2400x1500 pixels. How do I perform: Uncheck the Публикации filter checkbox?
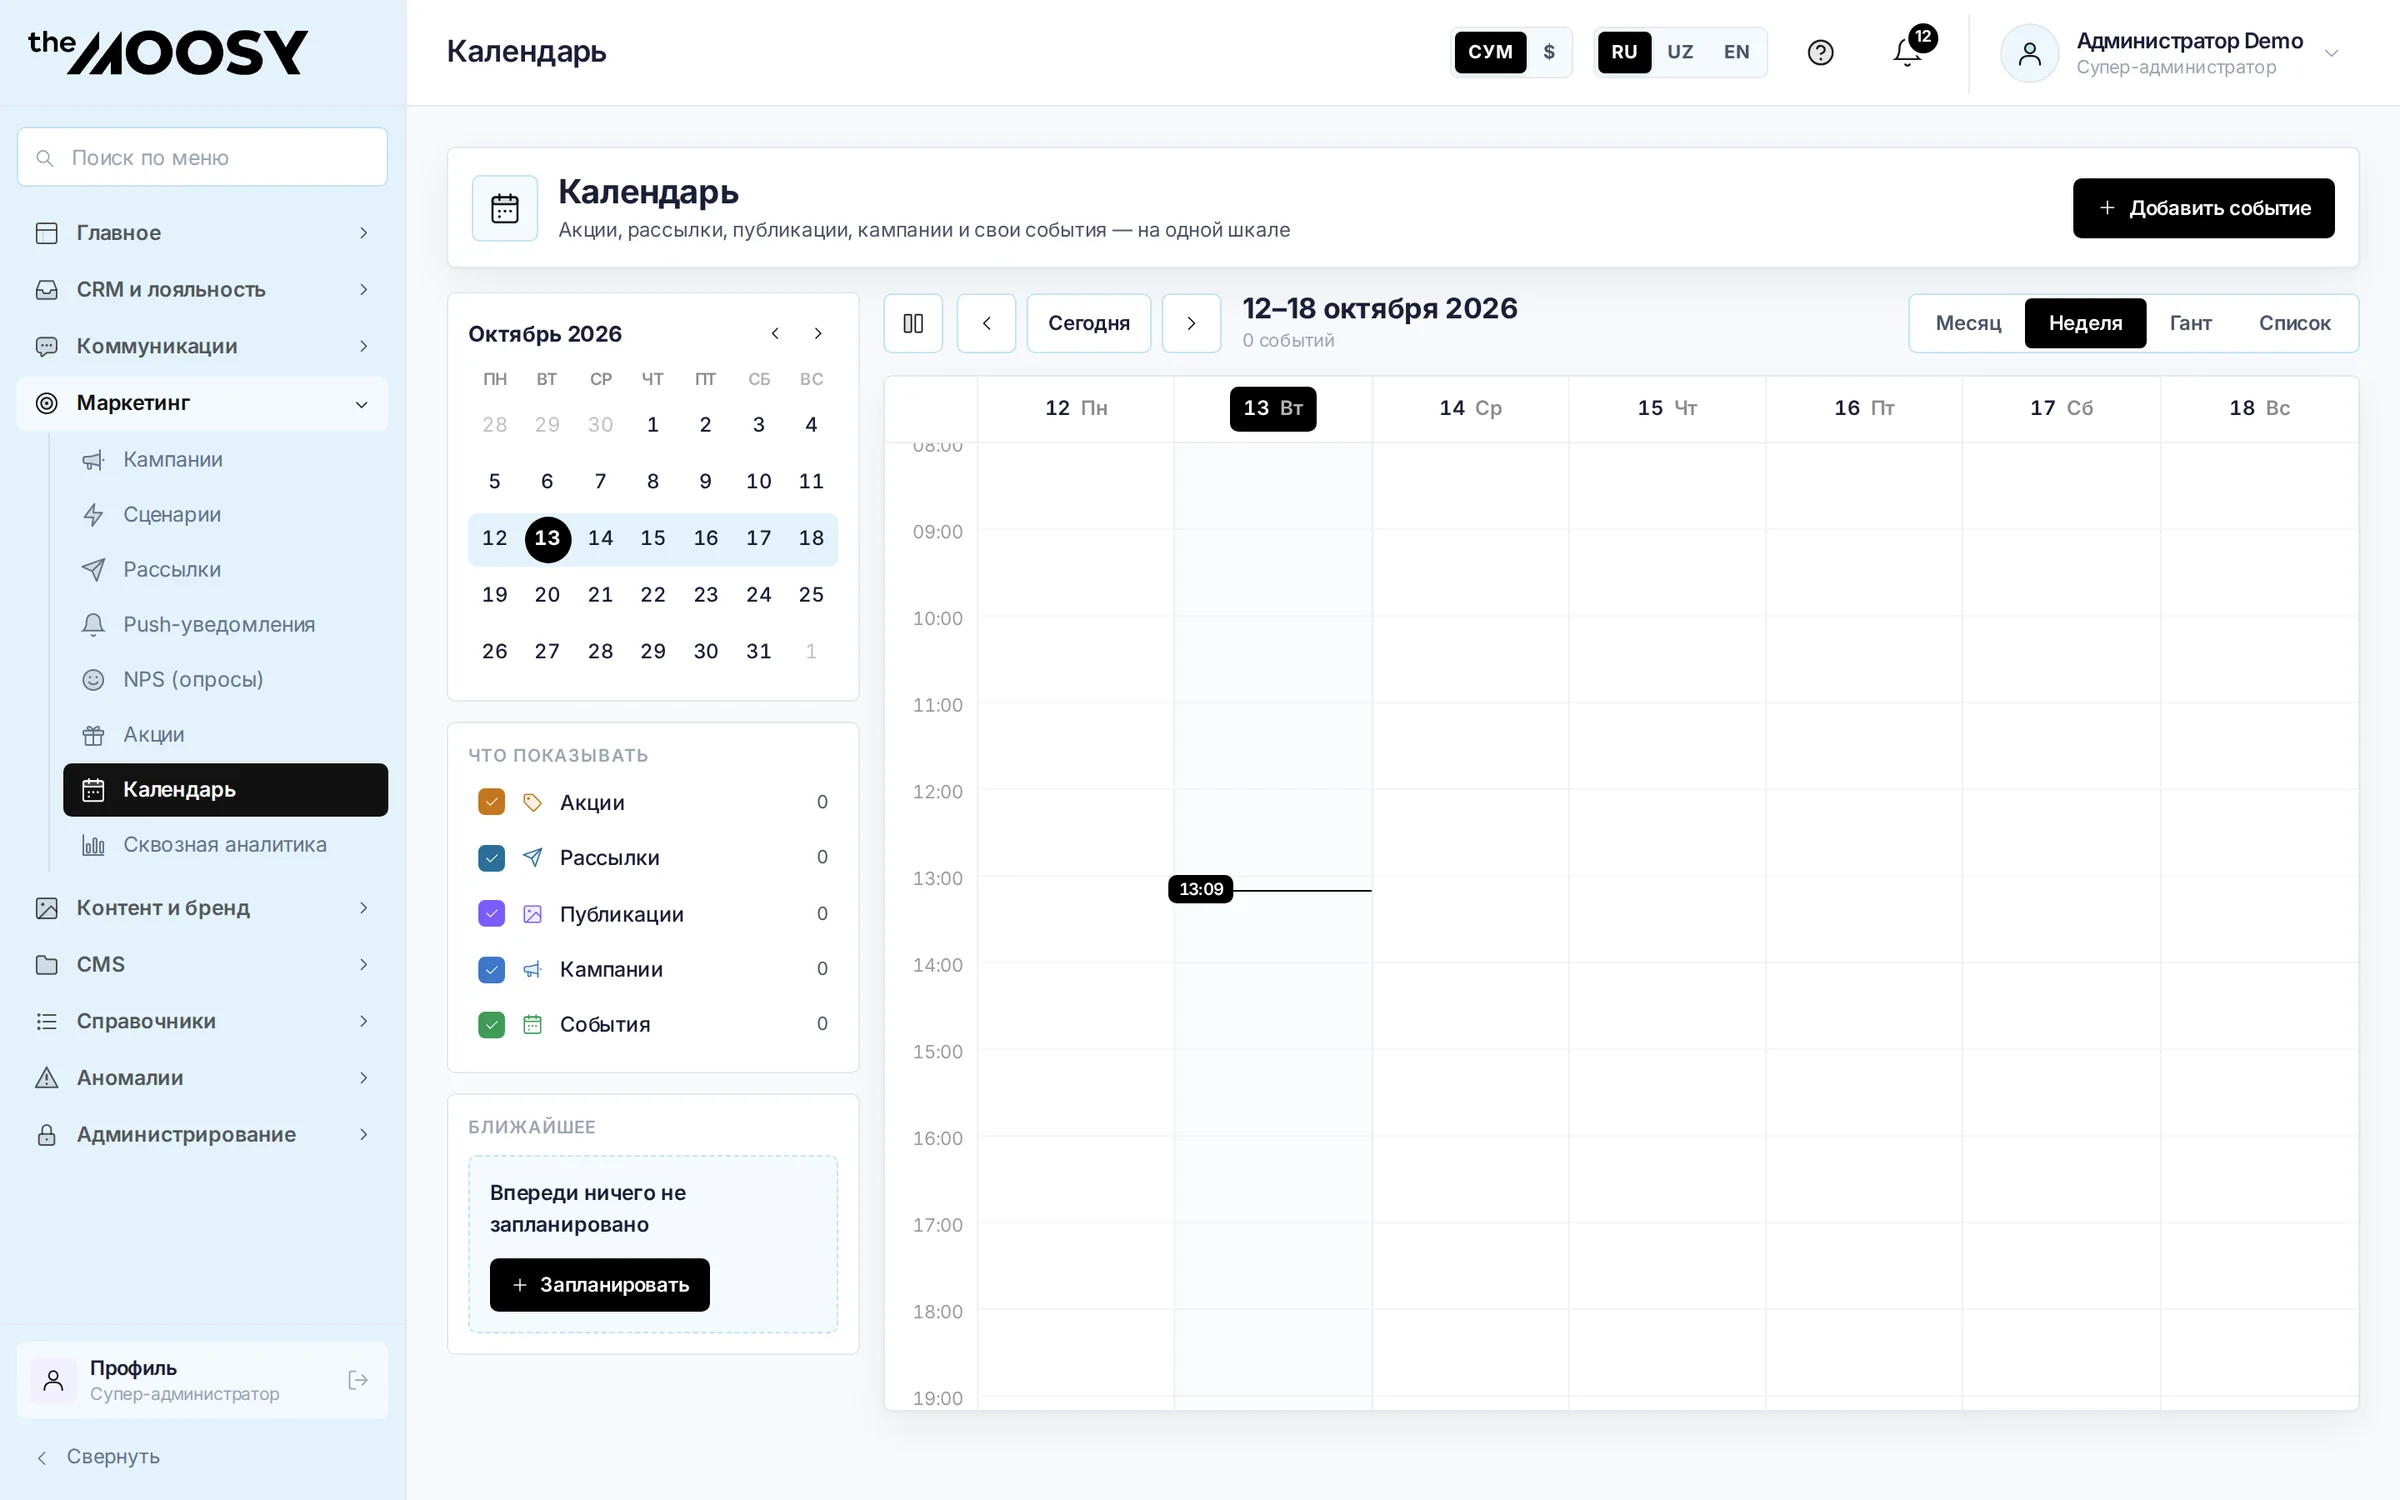(x=491, y=914)
